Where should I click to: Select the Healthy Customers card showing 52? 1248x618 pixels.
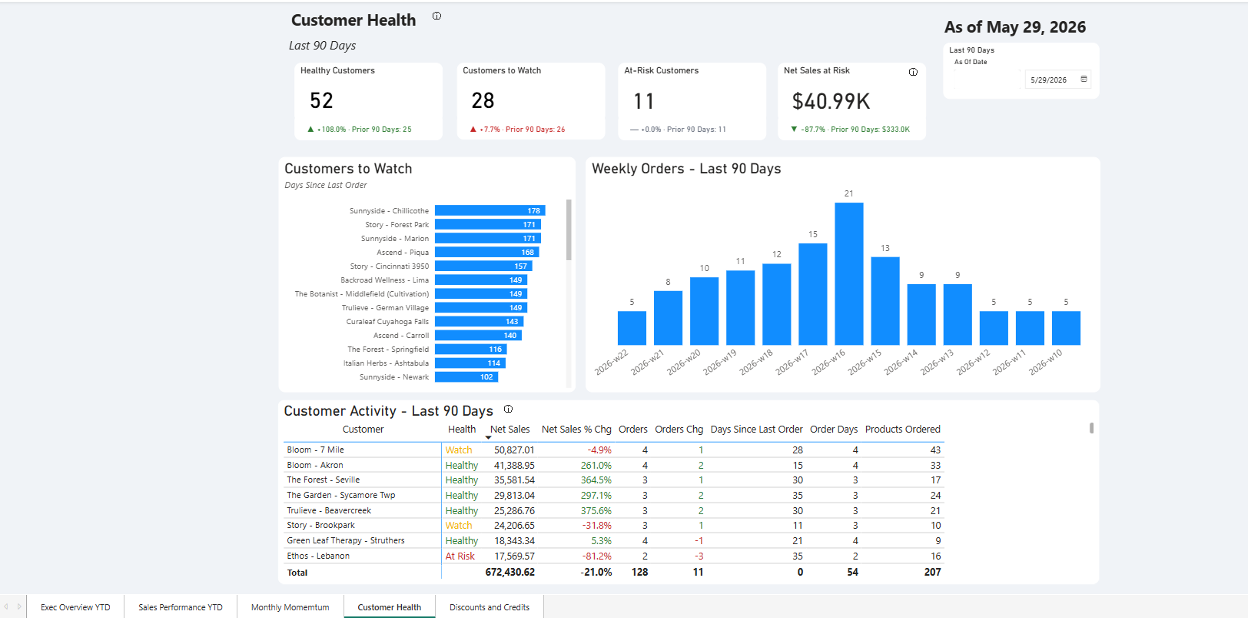369,101
